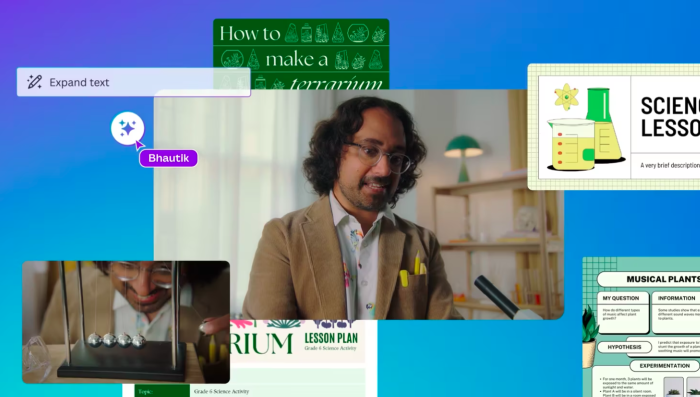The image size is (700, 397).
Task: Select the Newton's cradle video thumbnail
Action: pyautogui.click(x=126, y=322)
